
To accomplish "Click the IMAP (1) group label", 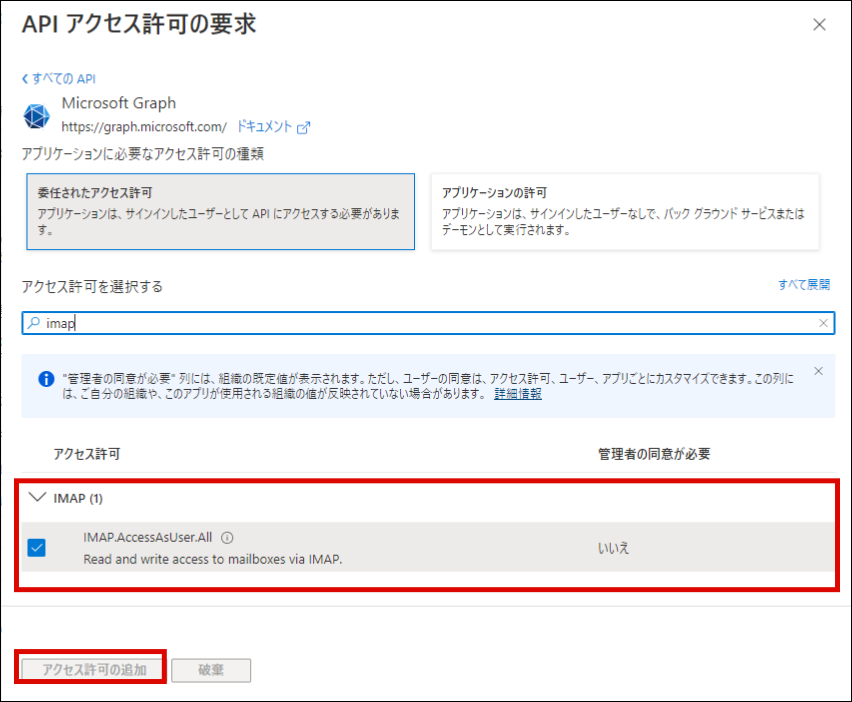I will (x=78, y=498).
